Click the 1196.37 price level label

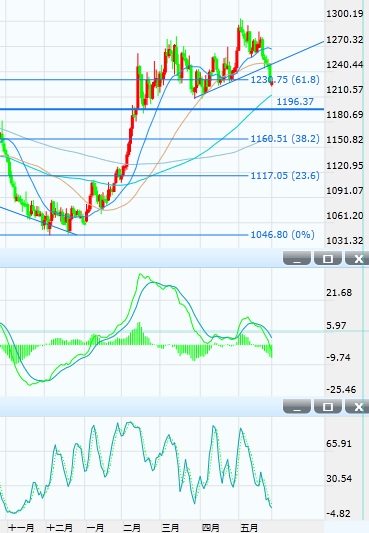pos(295,102)
